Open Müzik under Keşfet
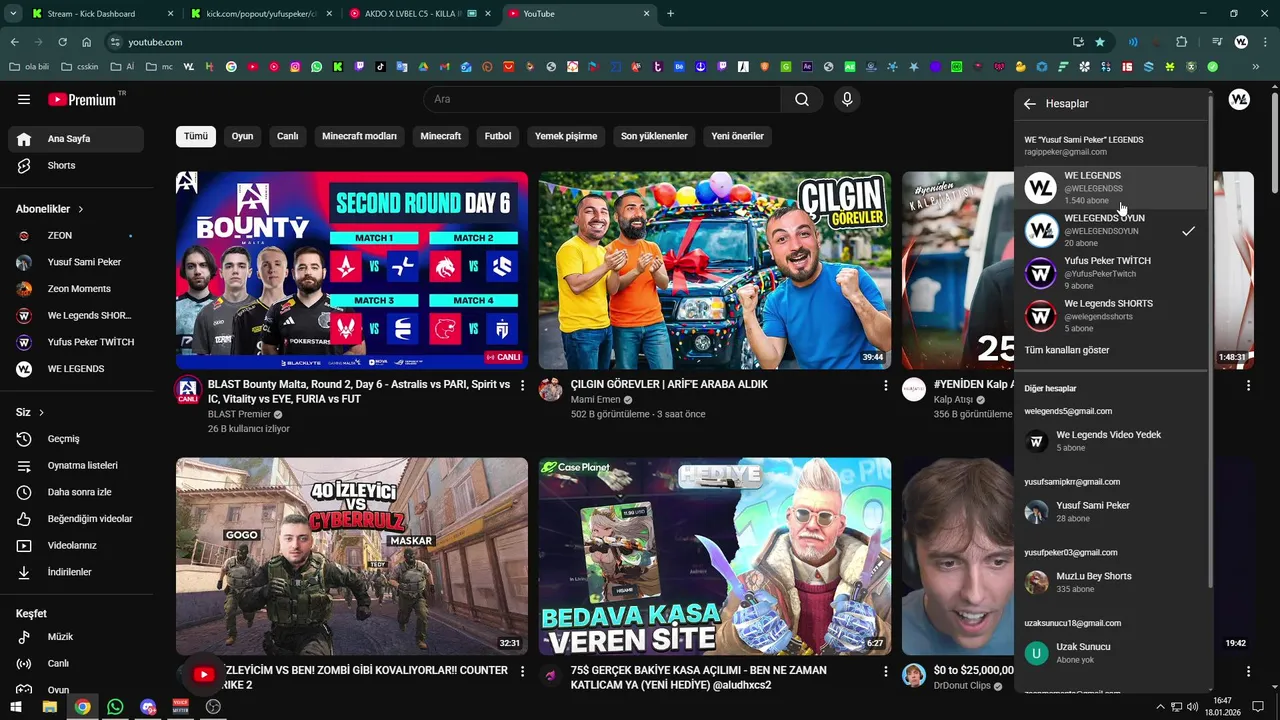This screenshot has height=720, width=1280. pyautogui.click(x=76, y=637)
